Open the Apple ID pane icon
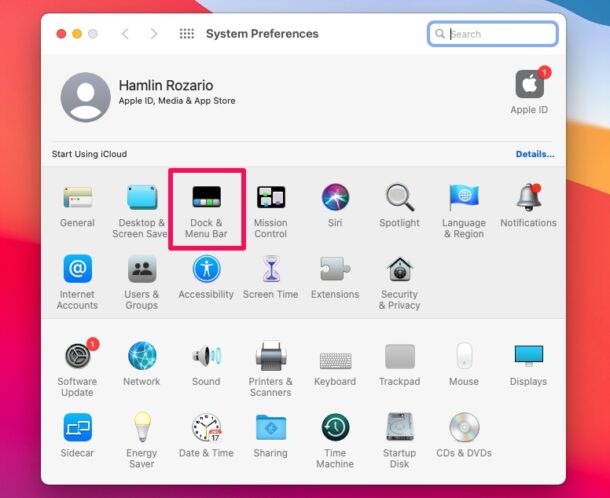 [x=530, y=84]
